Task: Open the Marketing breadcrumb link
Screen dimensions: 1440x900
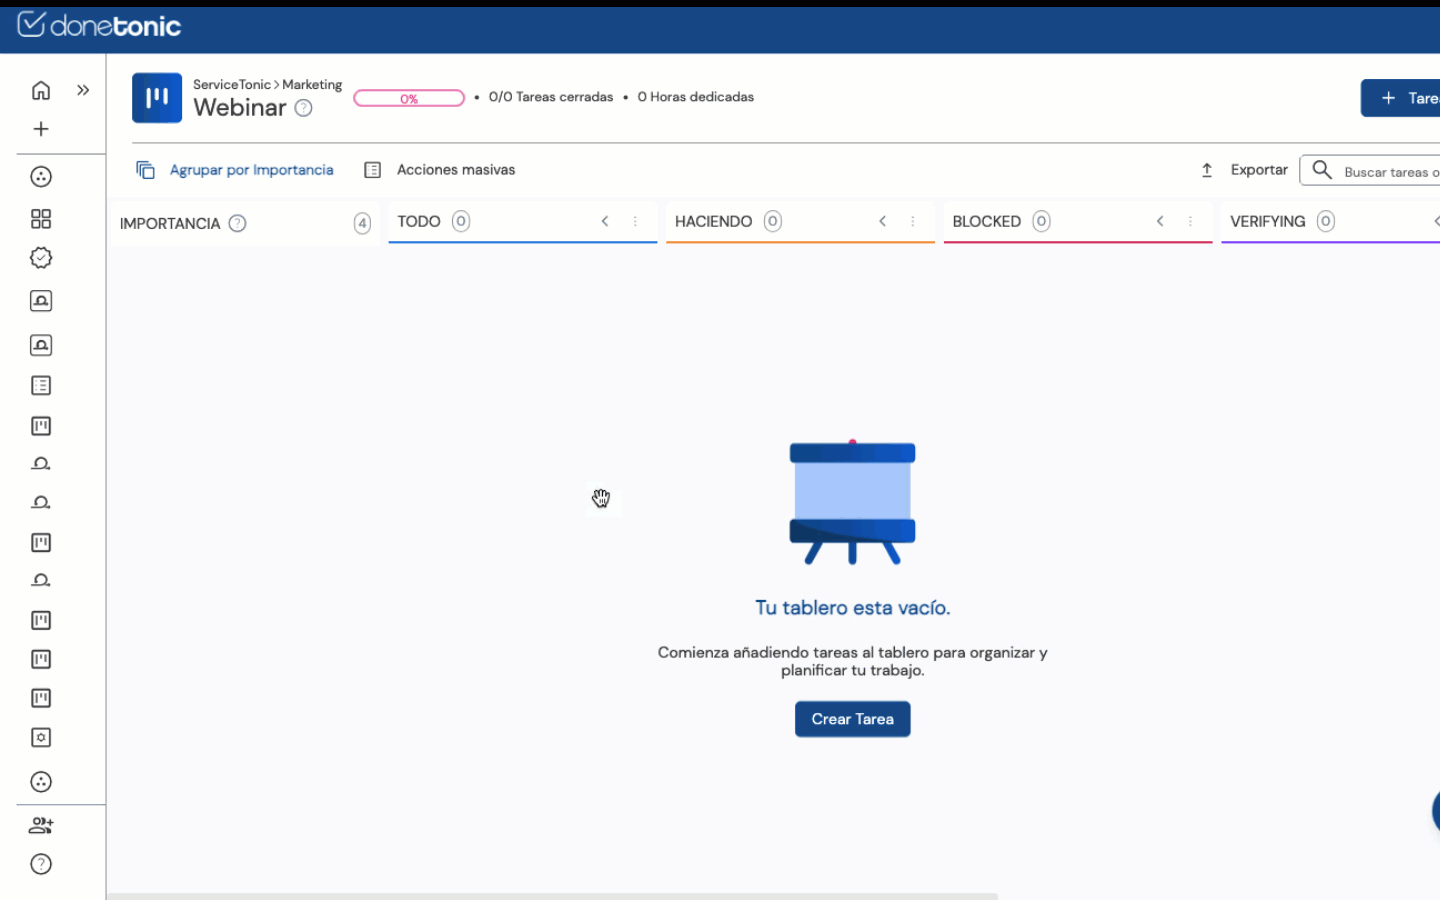Action: (312, 85)
